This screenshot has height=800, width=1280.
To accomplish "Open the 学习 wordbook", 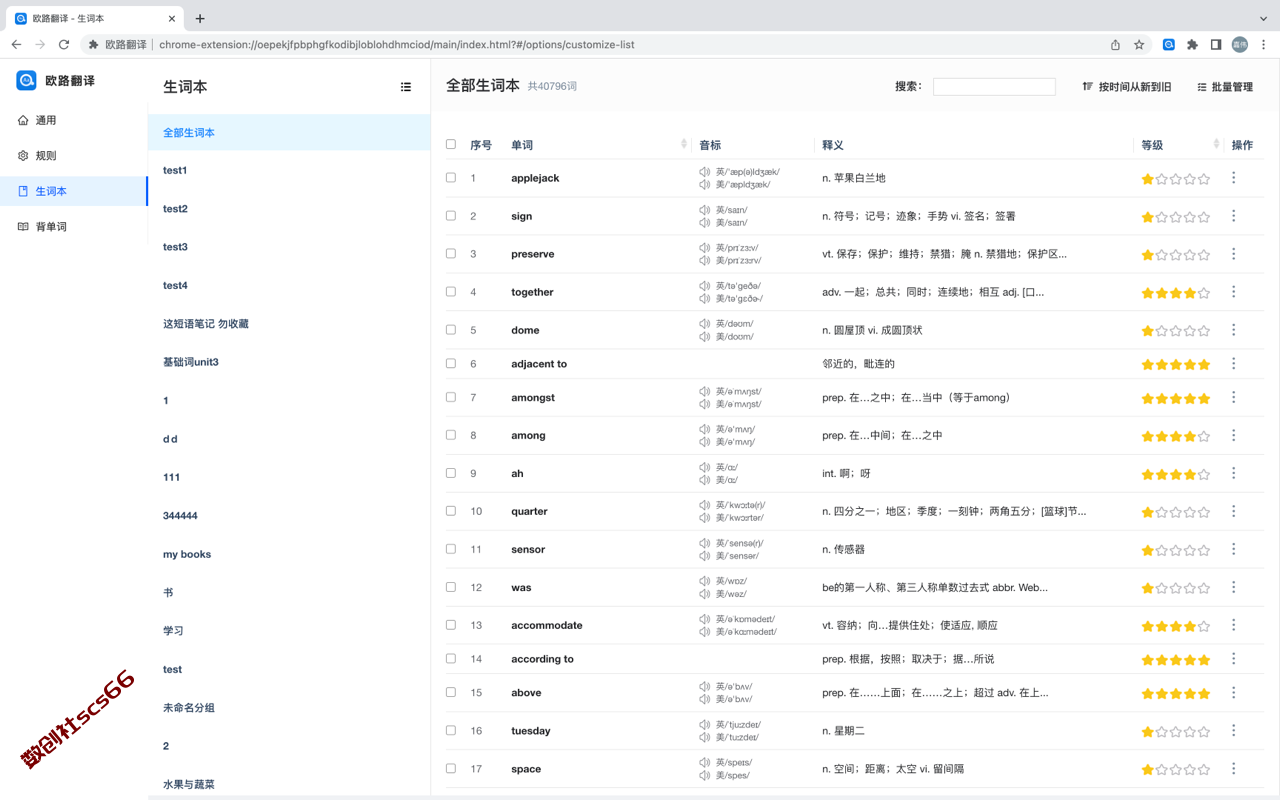I will point(289,631).
